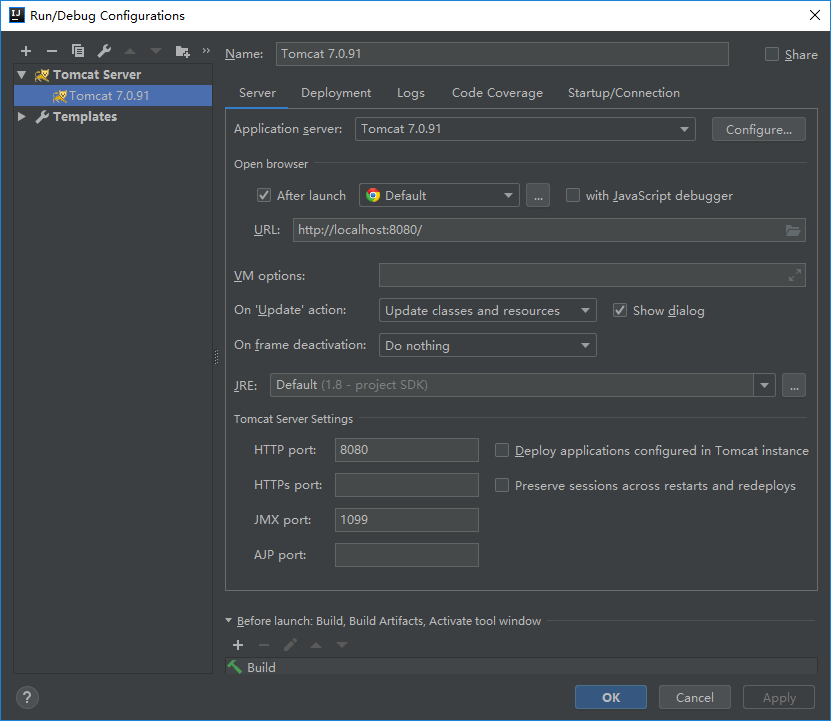Collapse Before launch section
831x721 pixels.
pyautogui.click(x=228, y=620)
